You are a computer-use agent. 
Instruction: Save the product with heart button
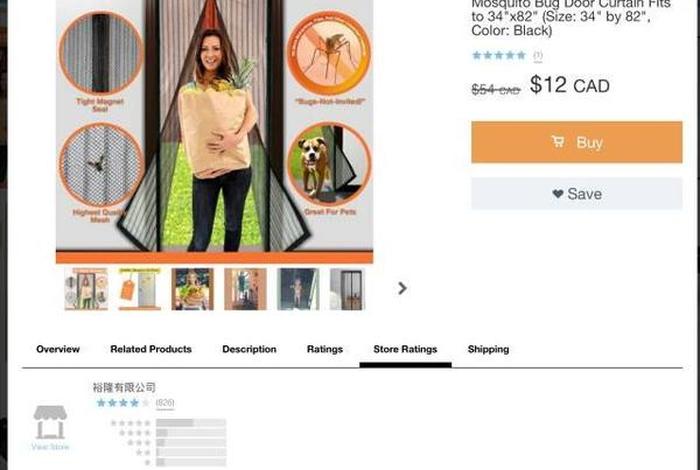[x=576, y=193]
